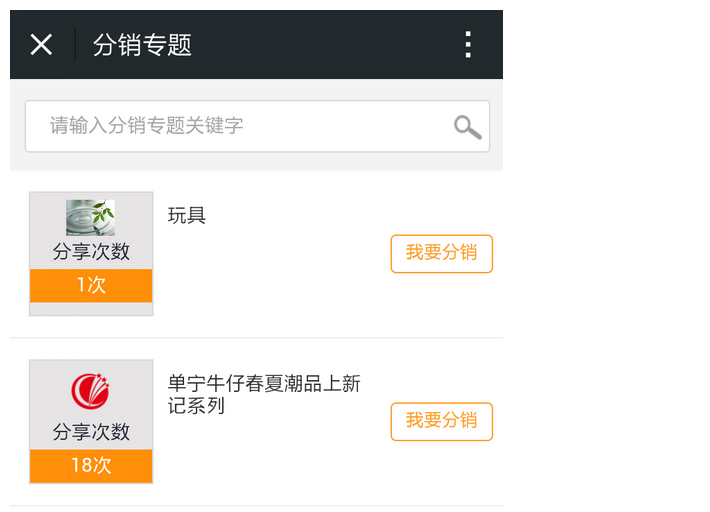Viewport: 710px width, 512px height.
Task: Click the orange 18次 share count bar
Action: click(x=91, y=465)
